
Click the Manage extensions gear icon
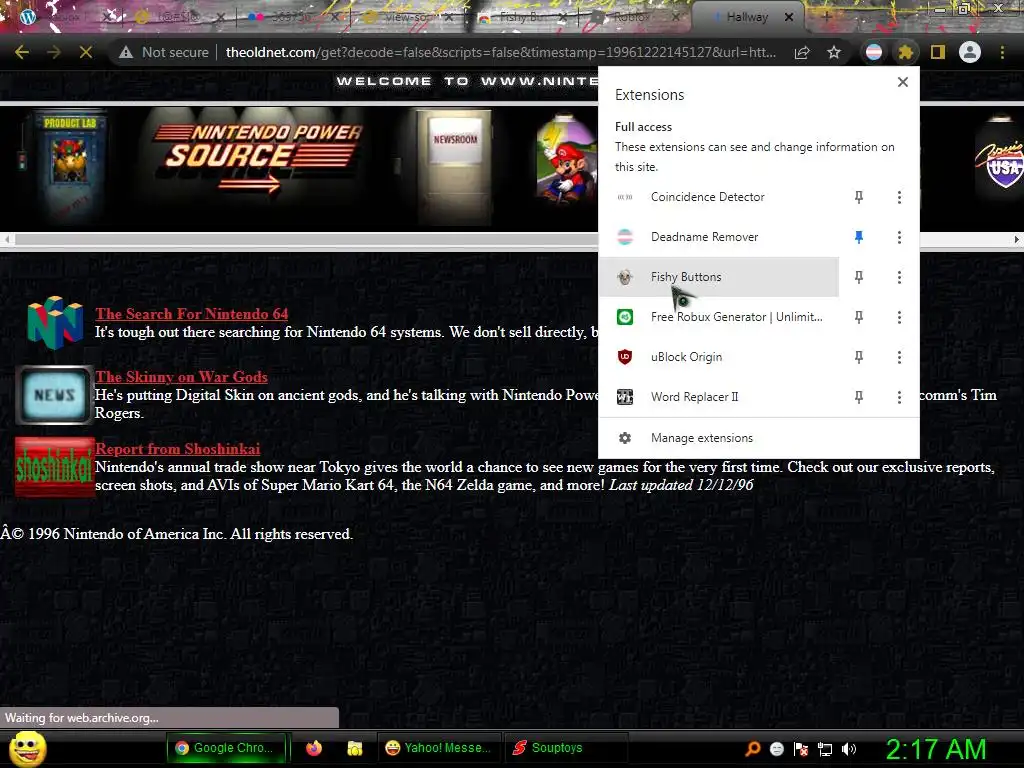625,438
